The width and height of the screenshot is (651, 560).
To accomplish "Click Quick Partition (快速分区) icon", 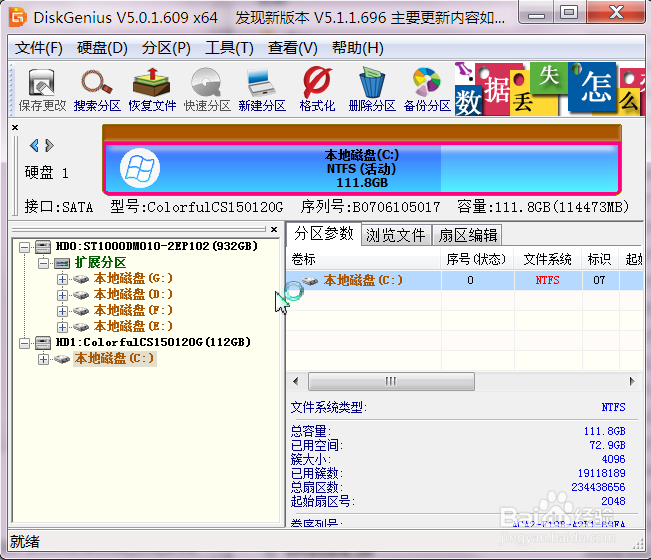I will tap(207, 90).
